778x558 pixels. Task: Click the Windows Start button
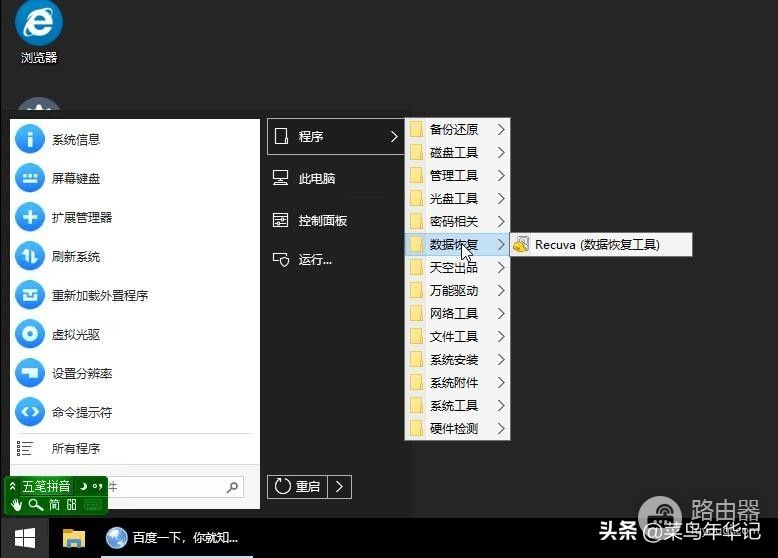[25, 539]
